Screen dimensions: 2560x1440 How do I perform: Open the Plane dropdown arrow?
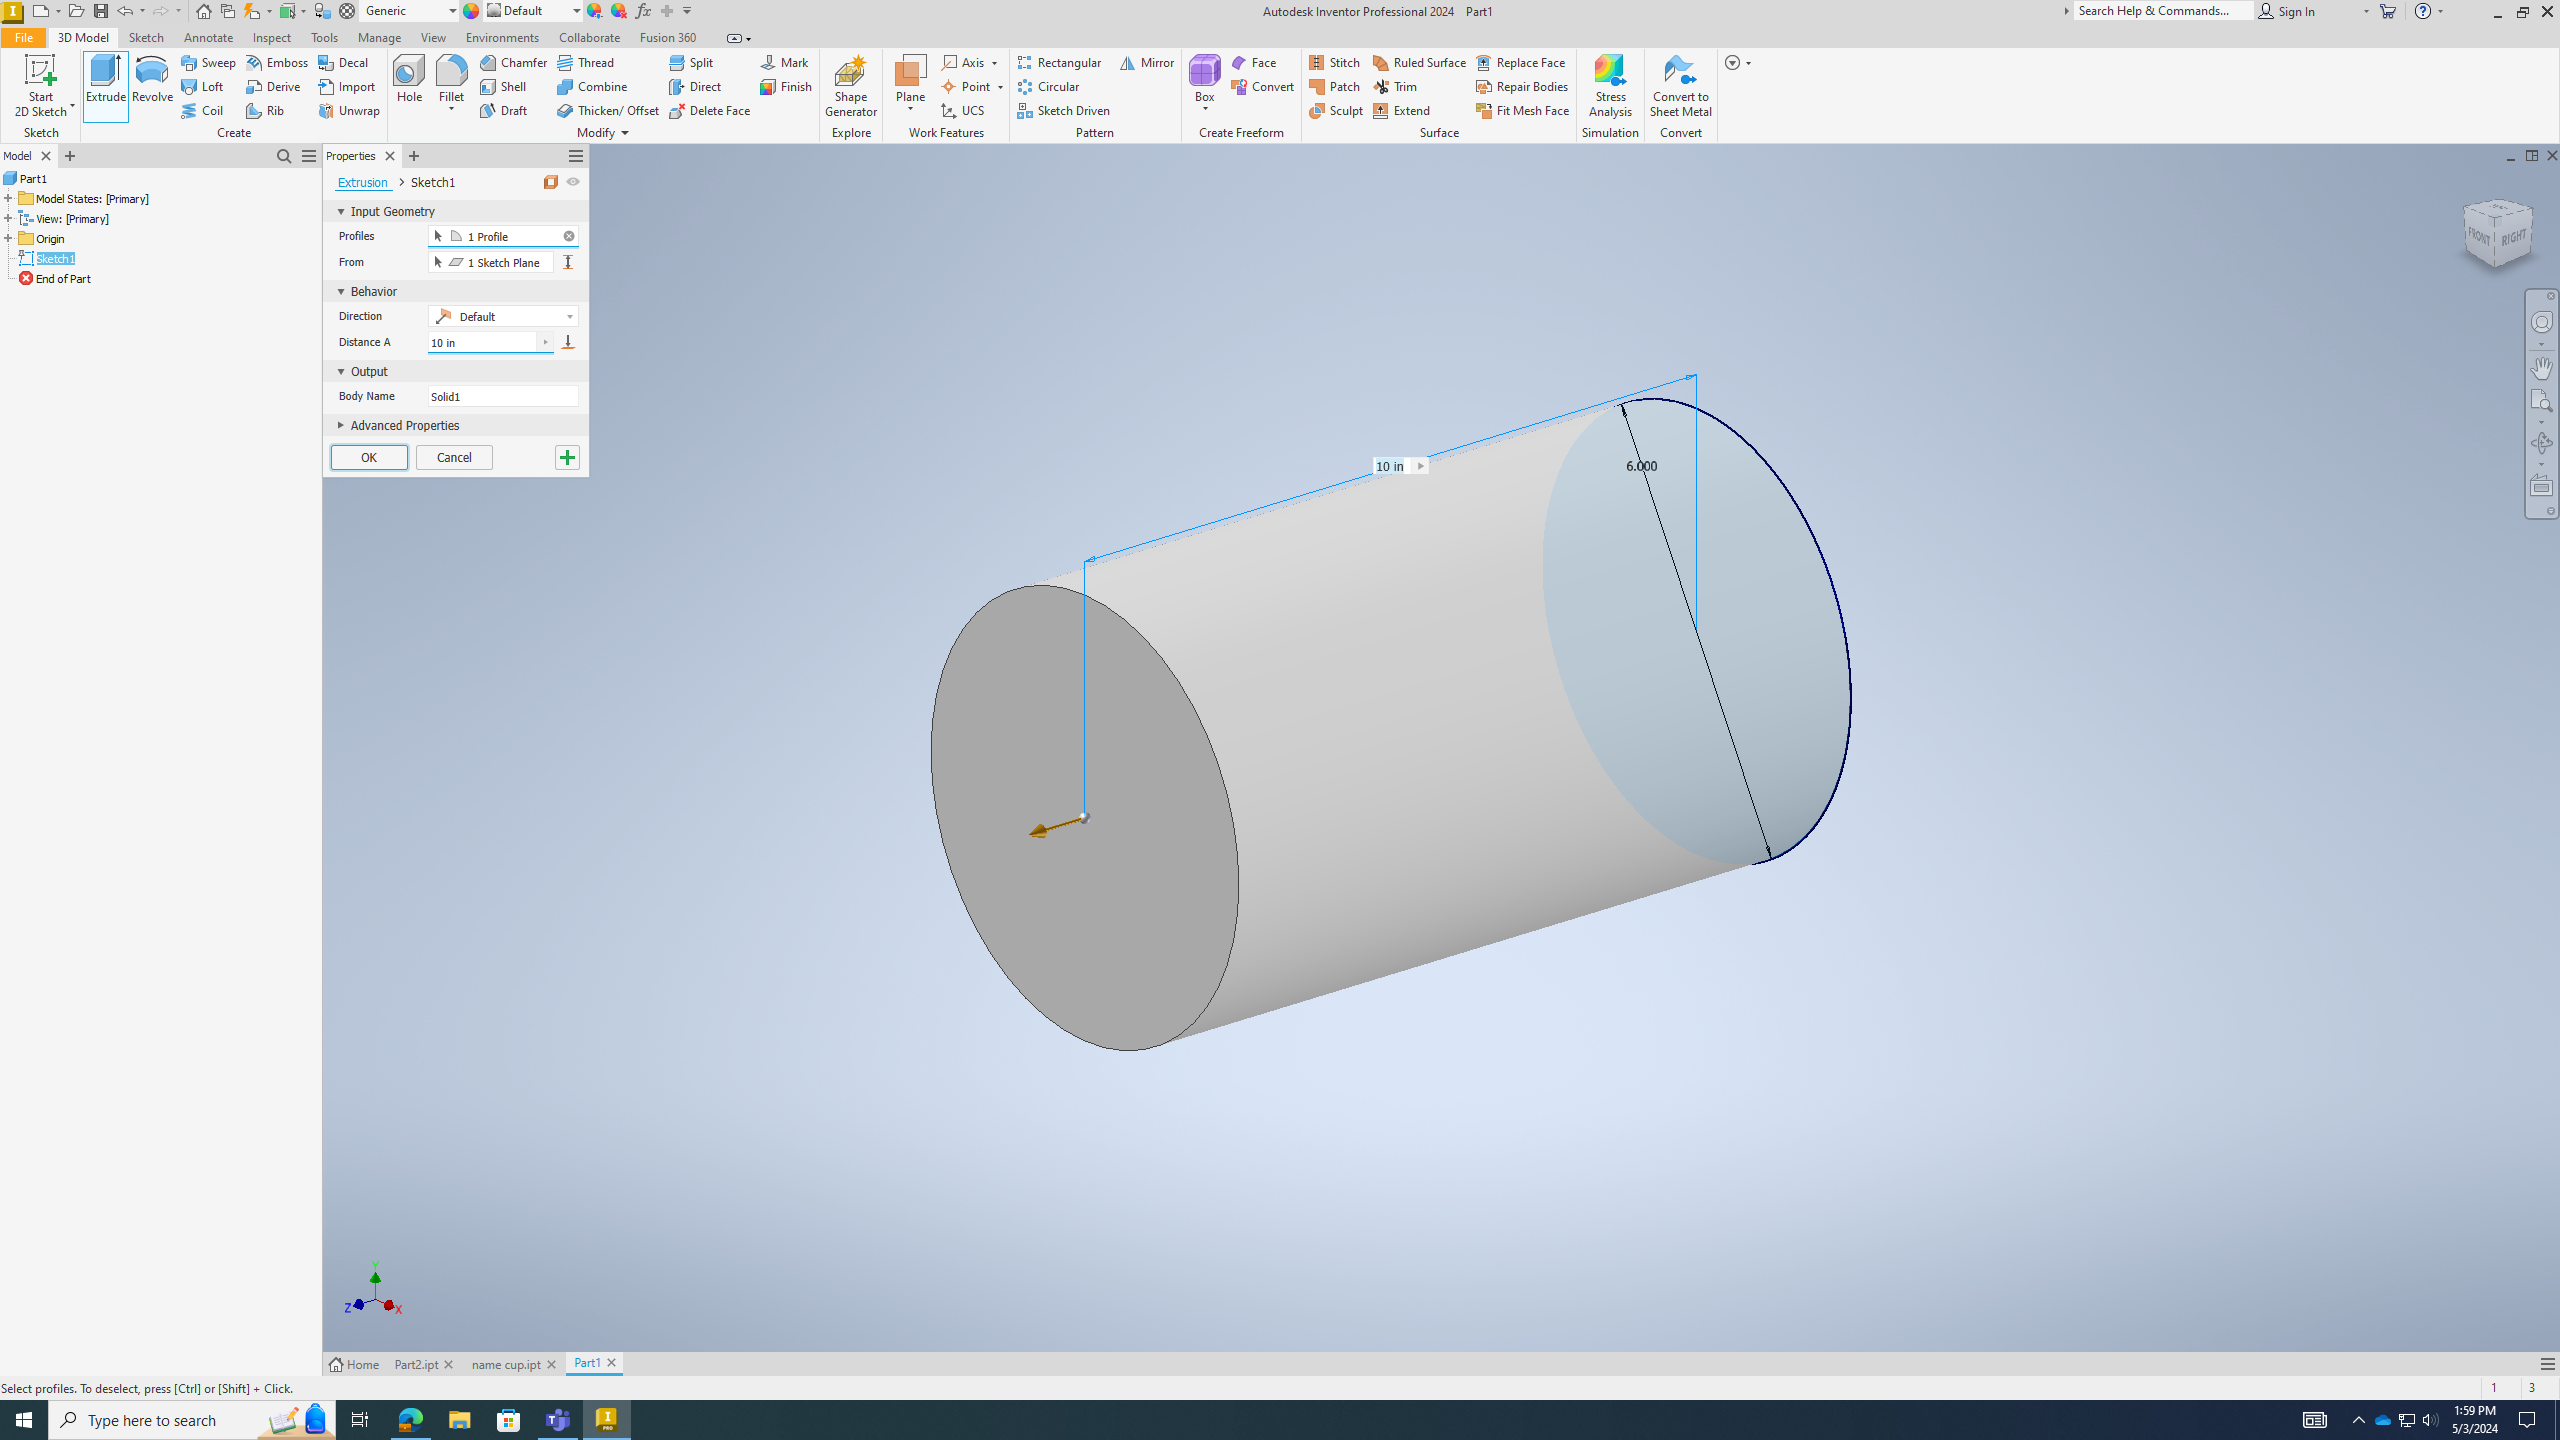point(910,109)
